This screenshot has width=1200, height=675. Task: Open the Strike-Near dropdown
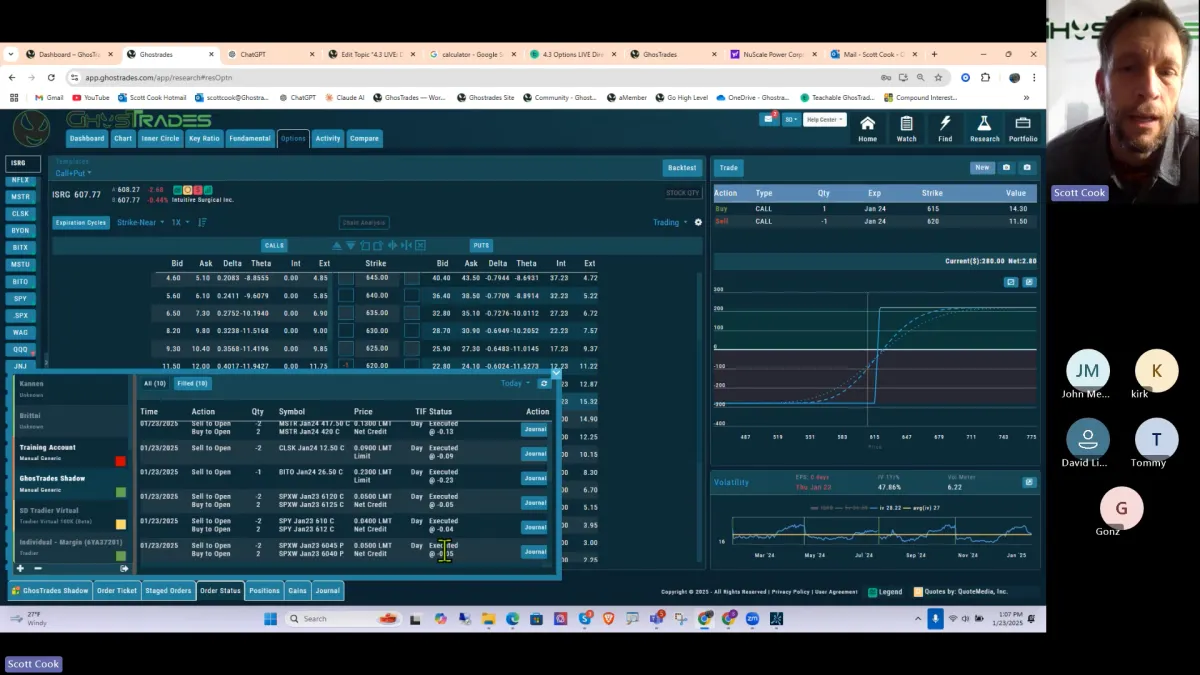tap(139, 223)
